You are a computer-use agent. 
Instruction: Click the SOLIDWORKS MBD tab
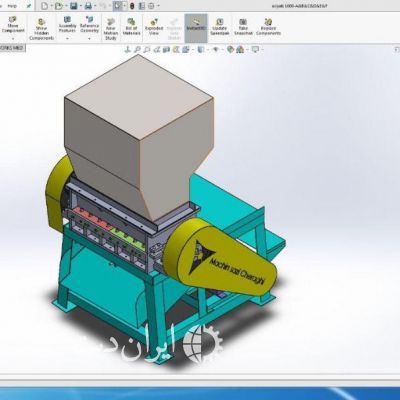(x=12, y=48)
